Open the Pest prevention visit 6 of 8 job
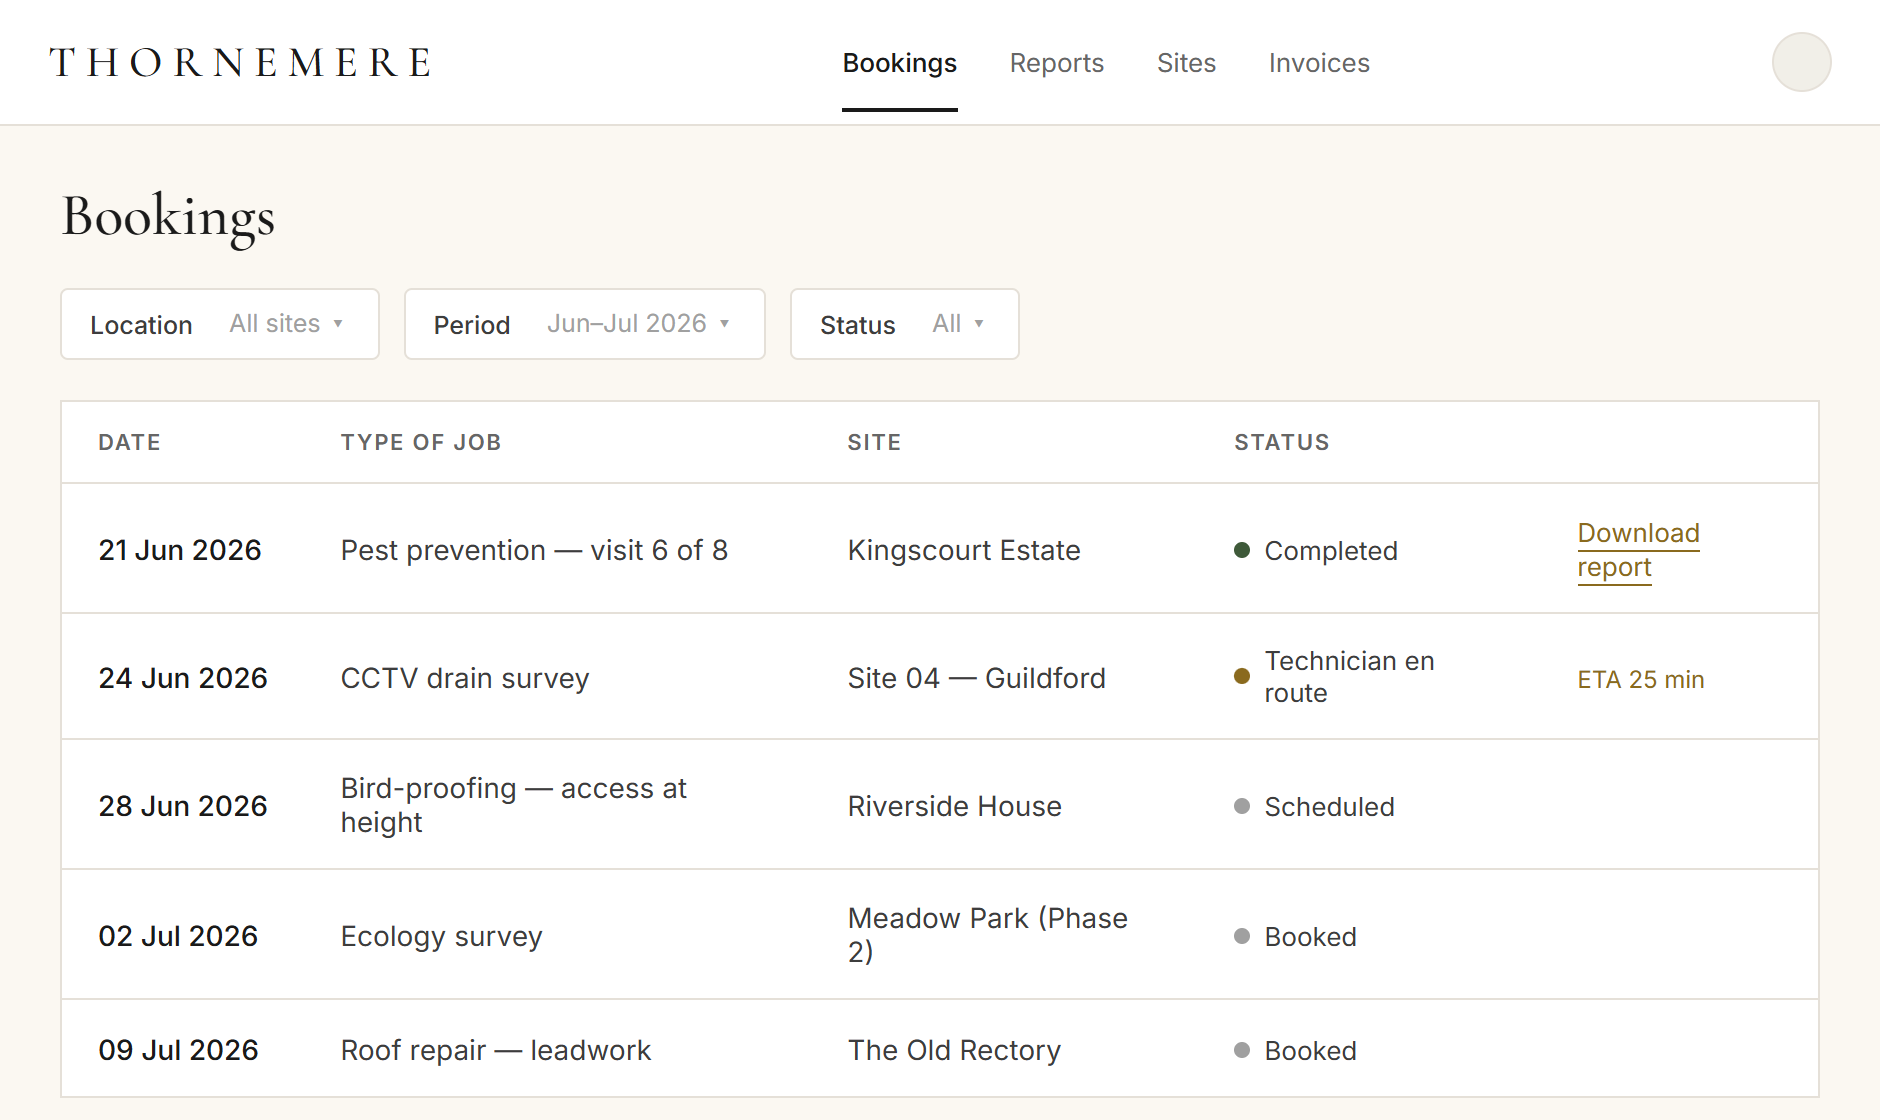 click(x=534, y=550)
